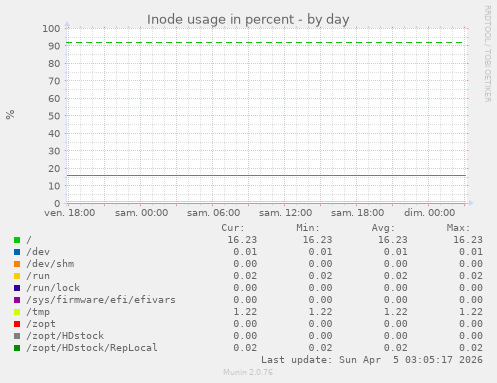Click the 'Avg:' column header
Viewport: 497px width, 383px height.
point(383,228)
